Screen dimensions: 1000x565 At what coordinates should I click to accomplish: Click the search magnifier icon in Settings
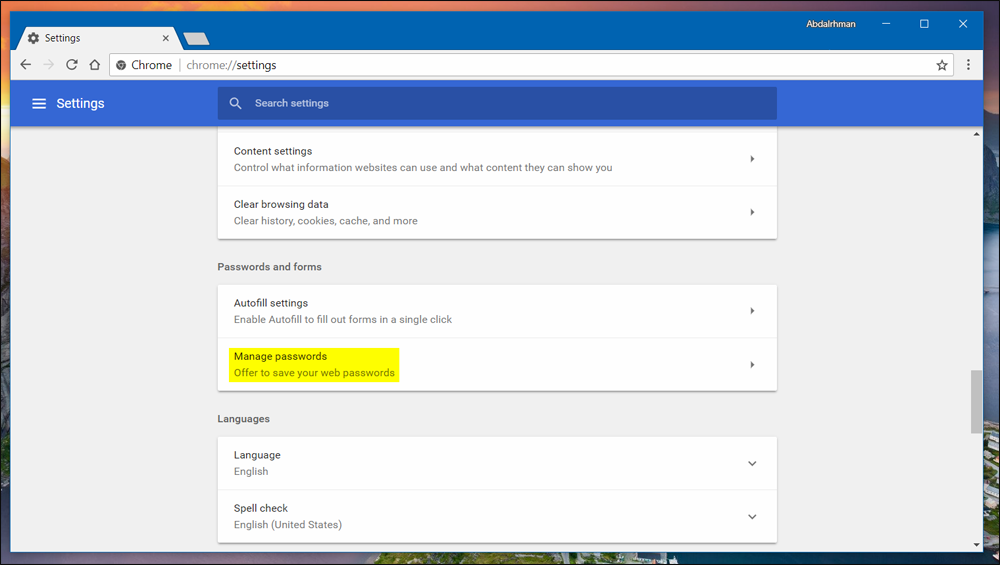[235, 103]
